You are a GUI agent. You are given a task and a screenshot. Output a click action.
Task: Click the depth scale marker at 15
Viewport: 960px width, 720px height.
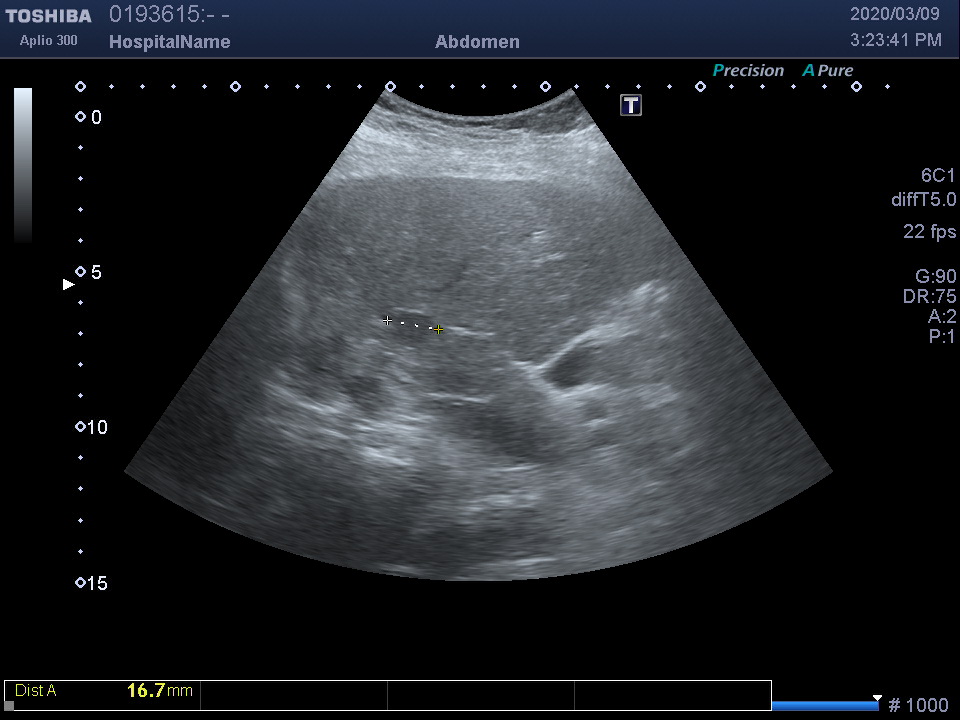(x=80, y=583)
